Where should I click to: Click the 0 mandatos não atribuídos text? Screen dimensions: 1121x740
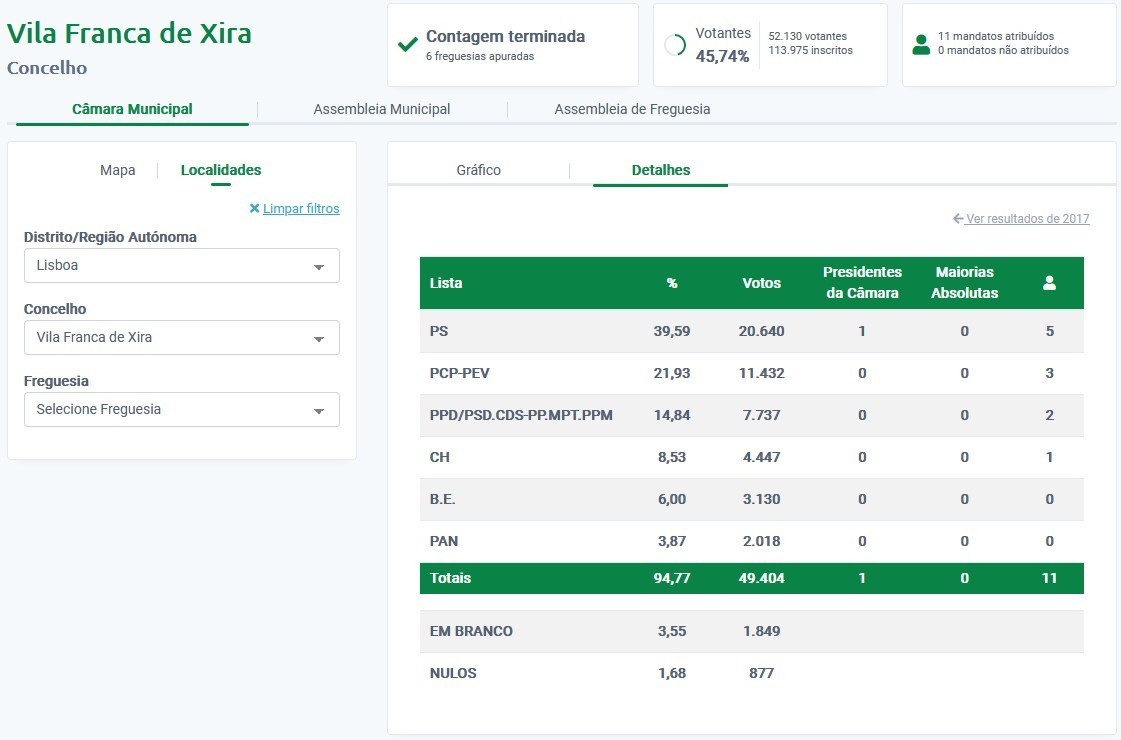click(x=1003, y=50)
